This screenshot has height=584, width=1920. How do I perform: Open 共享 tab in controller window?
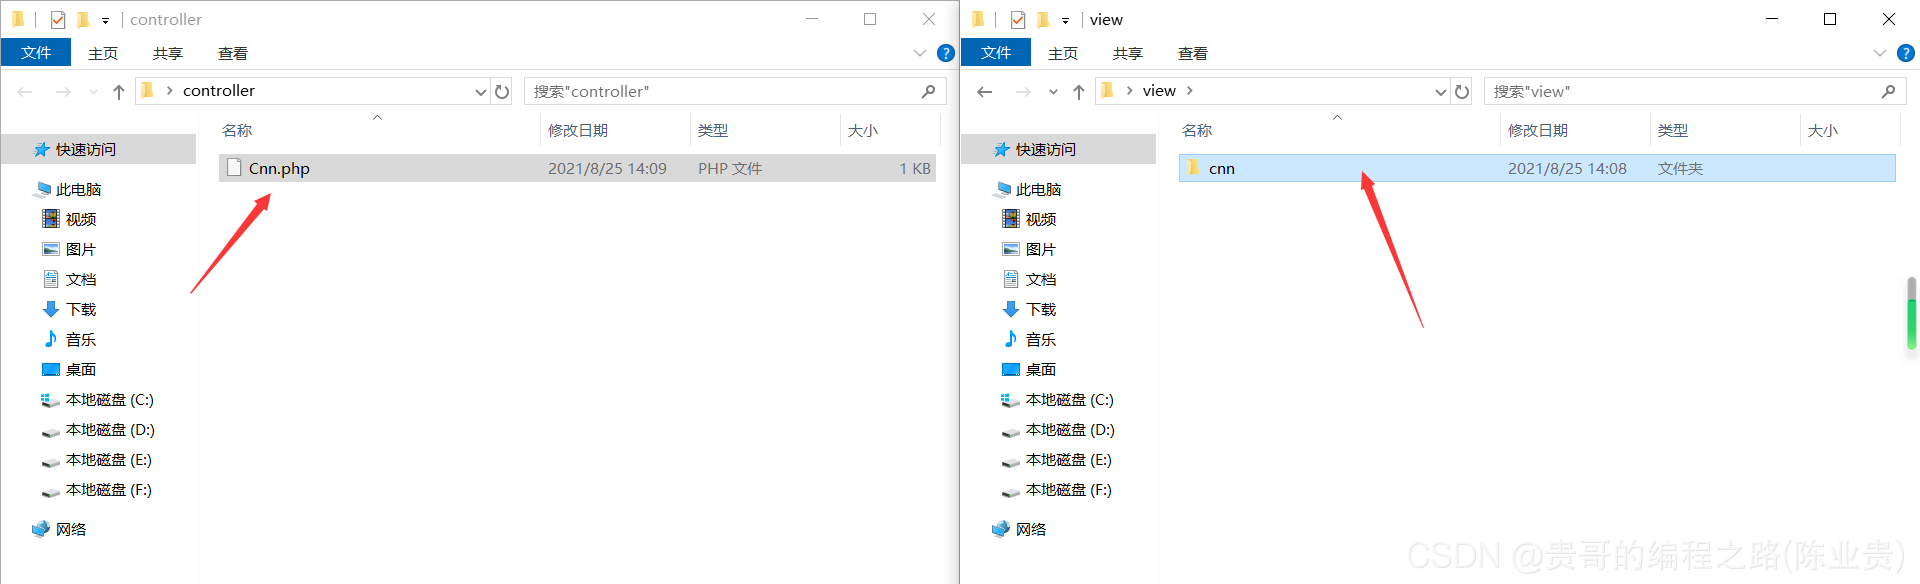[168, 53]
